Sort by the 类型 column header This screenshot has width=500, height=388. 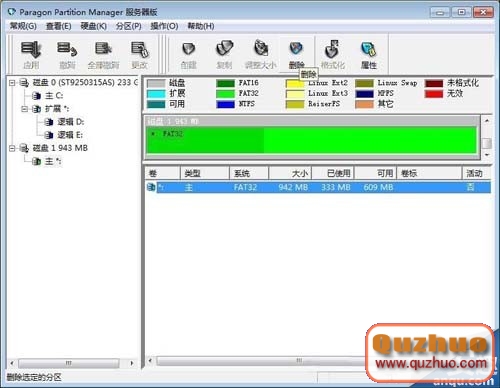coord(205,173)
